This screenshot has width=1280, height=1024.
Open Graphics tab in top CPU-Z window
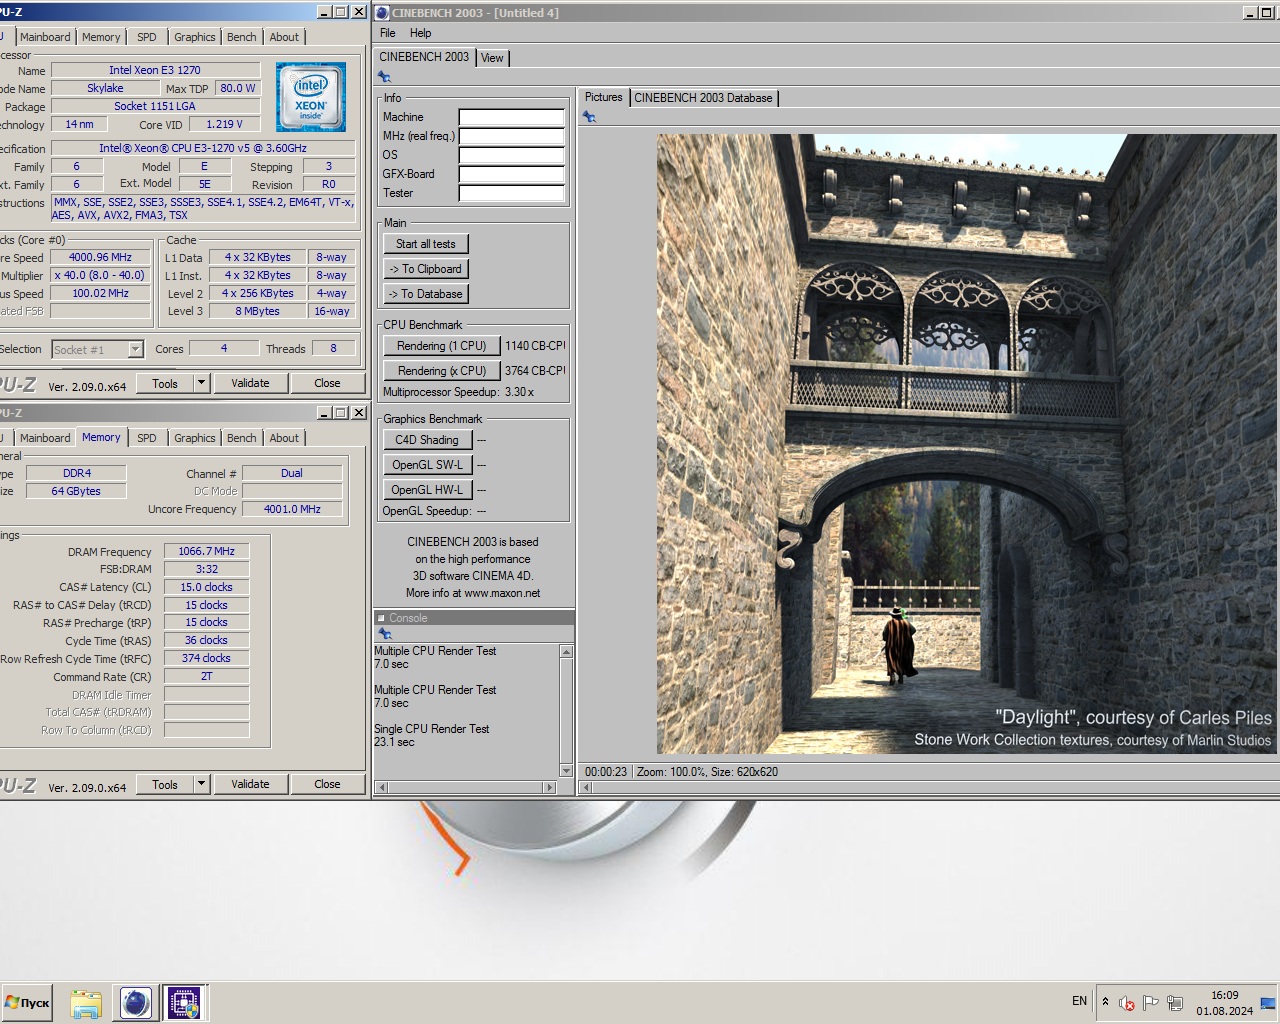(194, 37)
